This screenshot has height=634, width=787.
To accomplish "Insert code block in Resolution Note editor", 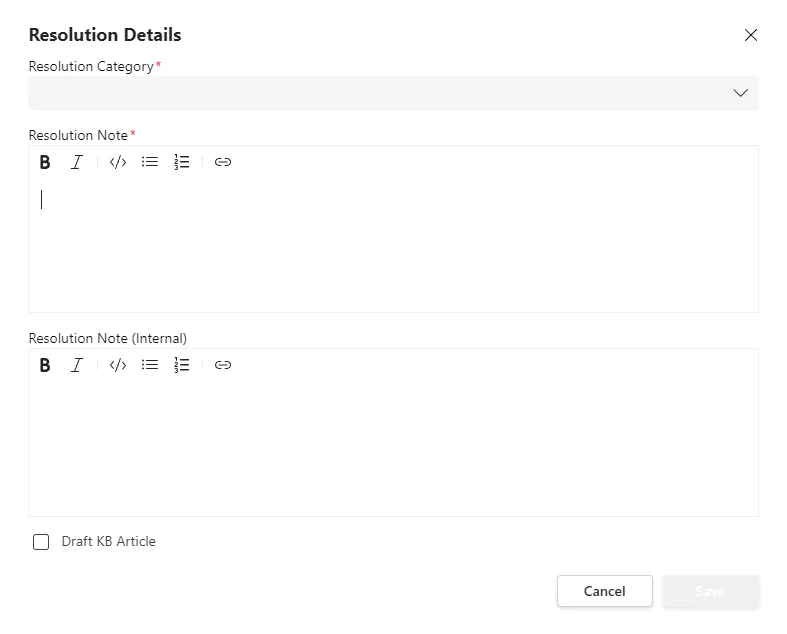I will [x=118, y=162].
